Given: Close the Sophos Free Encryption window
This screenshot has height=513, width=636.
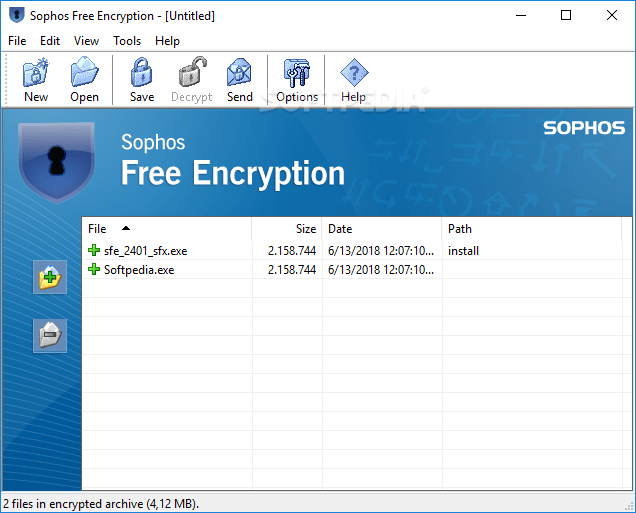Looking at the screenshot, I should tap(612, 15).
